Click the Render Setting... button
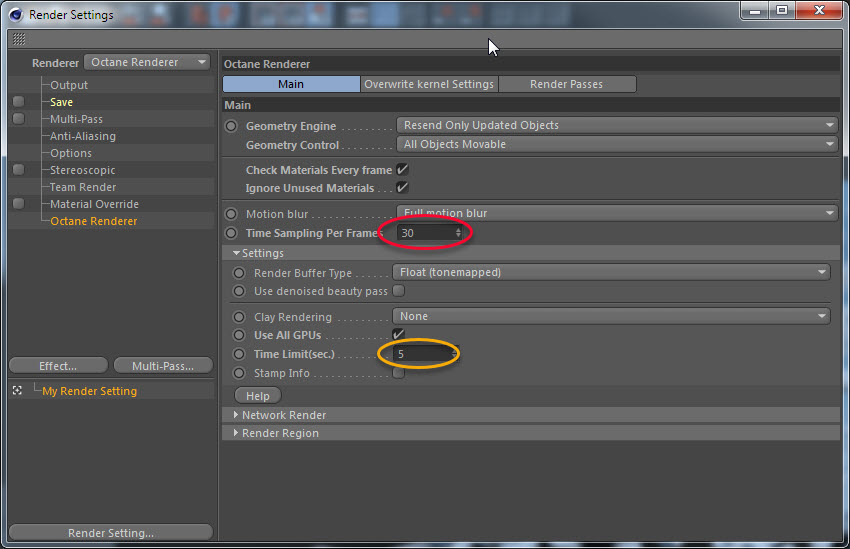The height and width of the screenshot is (549, 850). click(111, 533)
